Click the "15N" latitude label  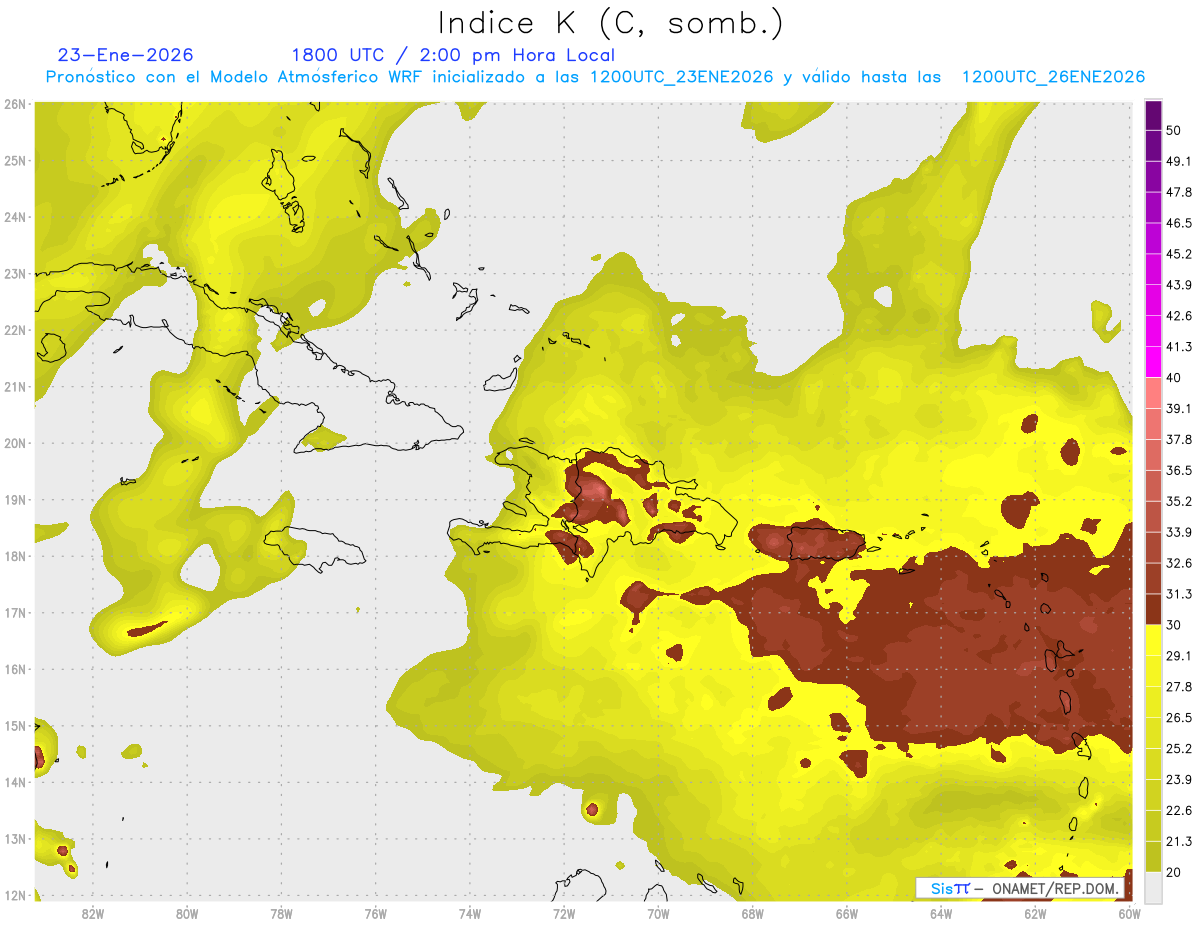click(14, 725)
